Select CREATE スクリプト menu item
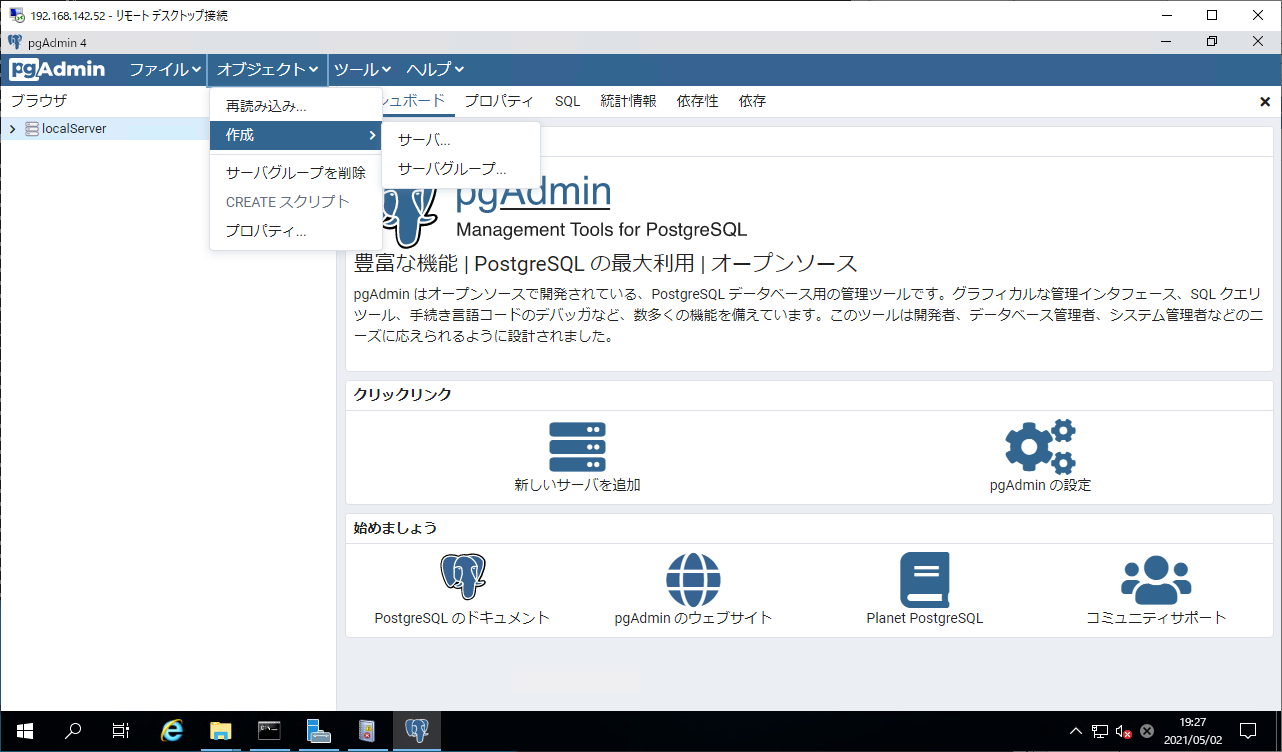1282x752 pixels. (x=296, y=202)
